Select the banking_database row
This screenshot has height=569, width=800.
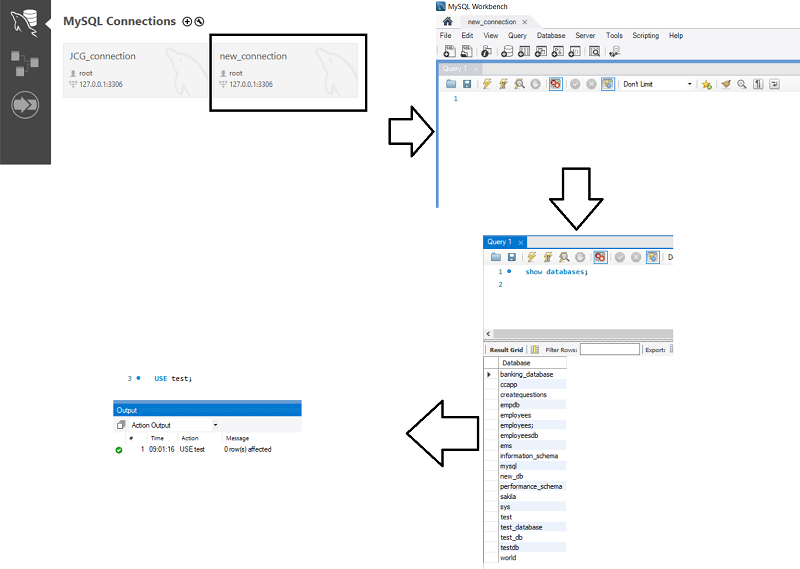[x=532, y=375]
